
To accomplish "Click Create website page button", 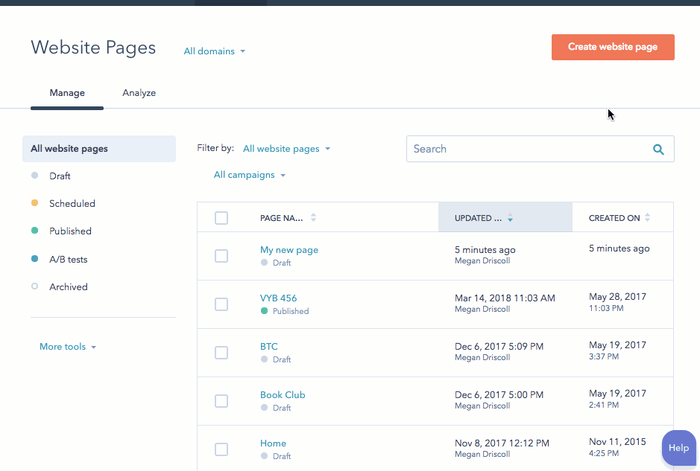I will (613, 47).
